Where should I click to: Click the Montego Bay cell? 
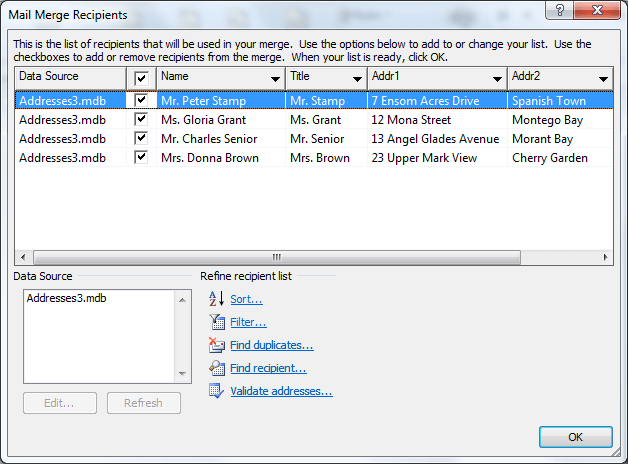(560, 120)
